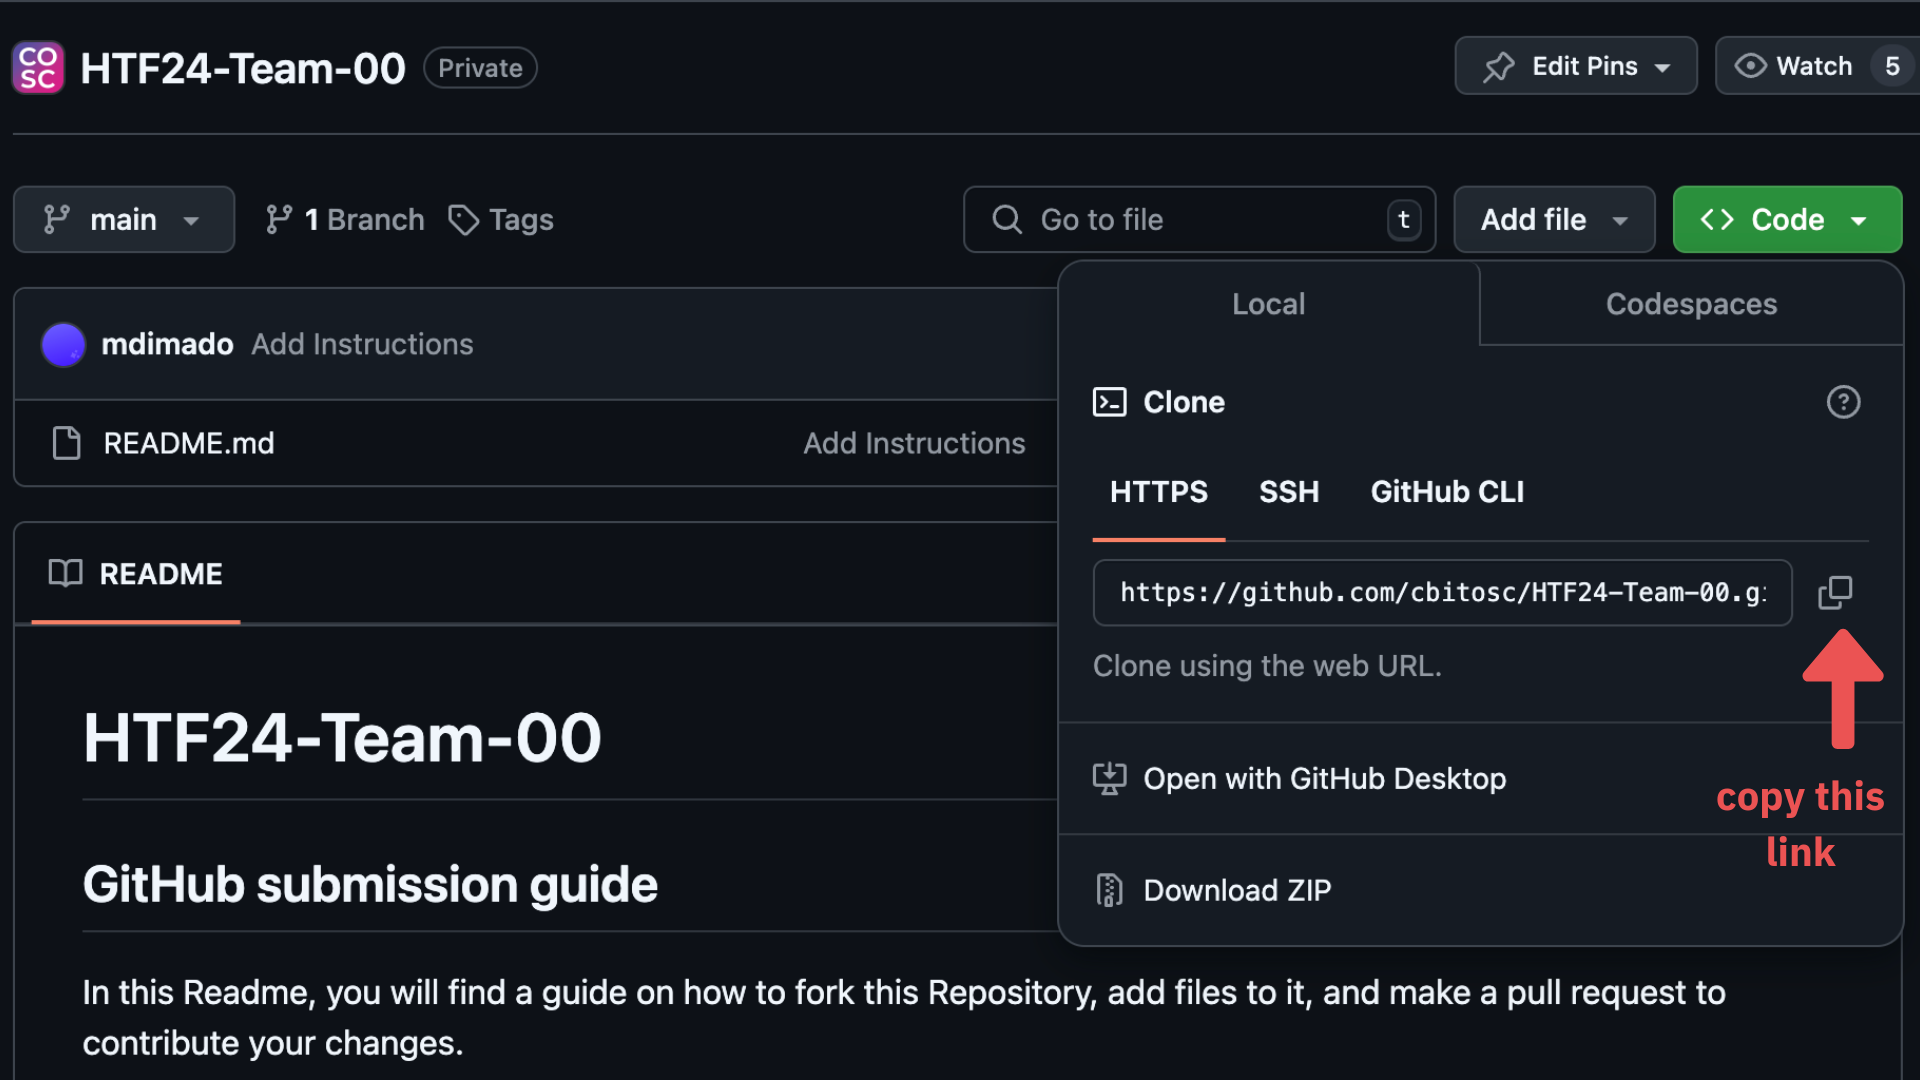Switch to the Codespaces tab
Screen dimensions: 1920x1080
click(x=1692, y=303)
